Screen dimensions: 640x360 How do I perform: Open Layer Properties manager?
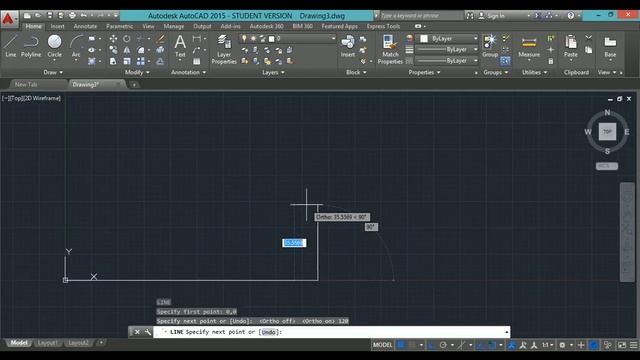point(224,49)
